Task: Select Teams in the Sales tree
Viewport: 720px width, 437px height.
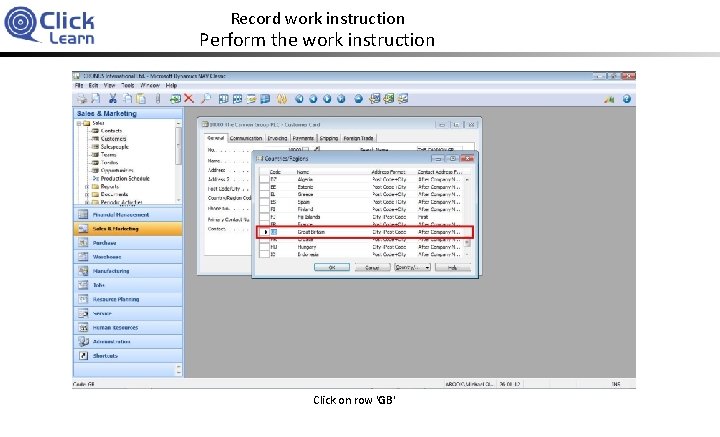Action: pos(108,155)
